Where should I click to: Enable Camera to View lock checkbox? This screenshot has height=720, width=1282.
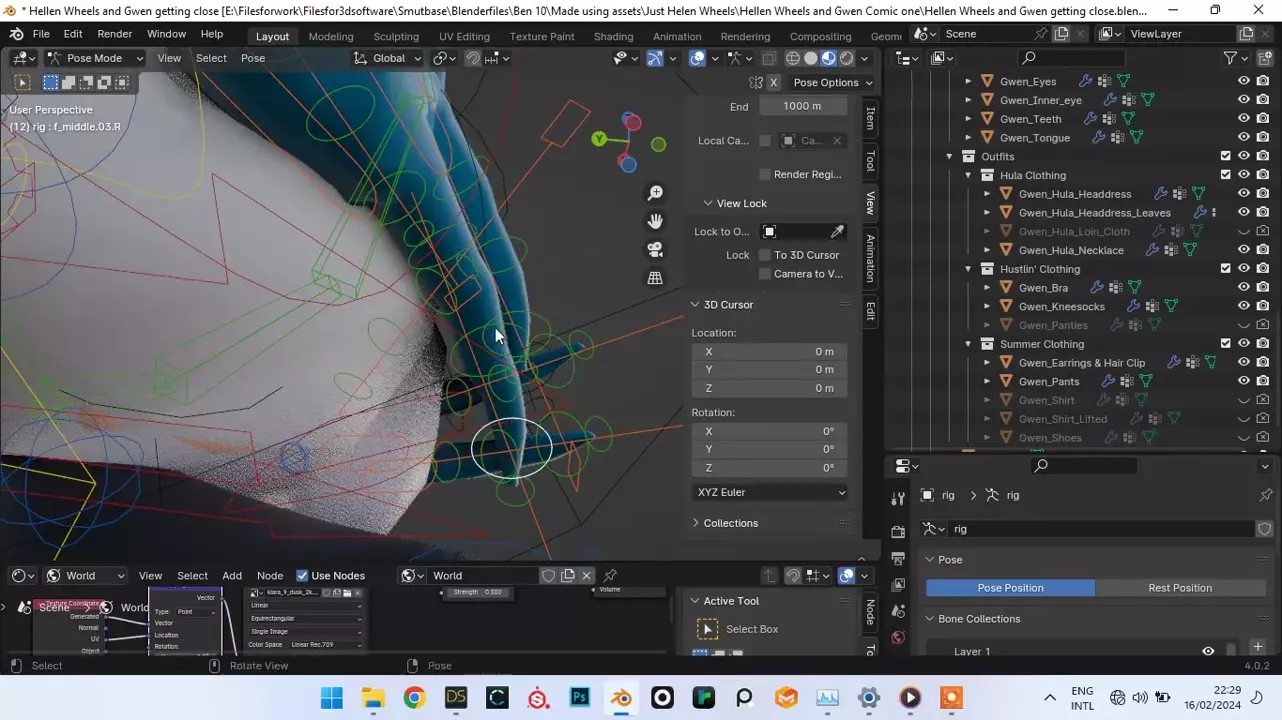click(765, 274)
